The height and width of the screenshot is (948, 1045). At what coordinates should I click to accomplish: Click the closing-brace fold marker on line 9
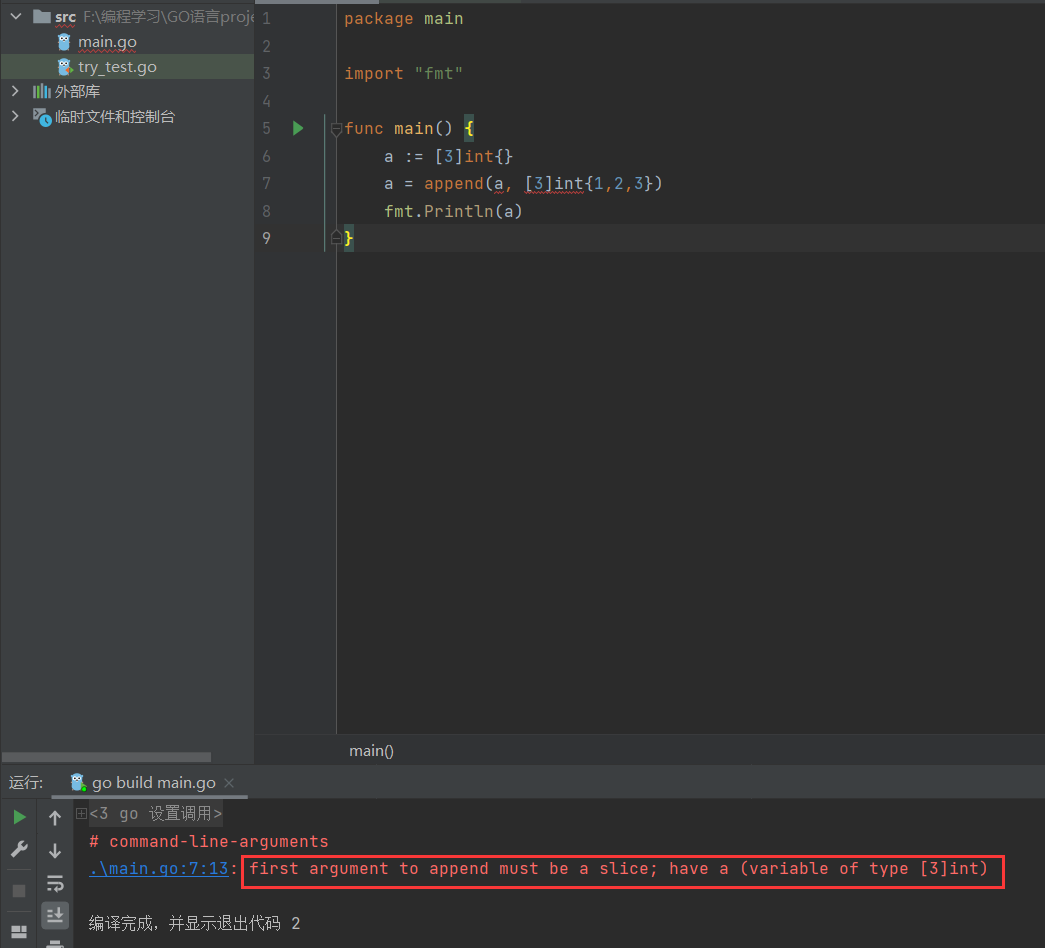point(337,237)
